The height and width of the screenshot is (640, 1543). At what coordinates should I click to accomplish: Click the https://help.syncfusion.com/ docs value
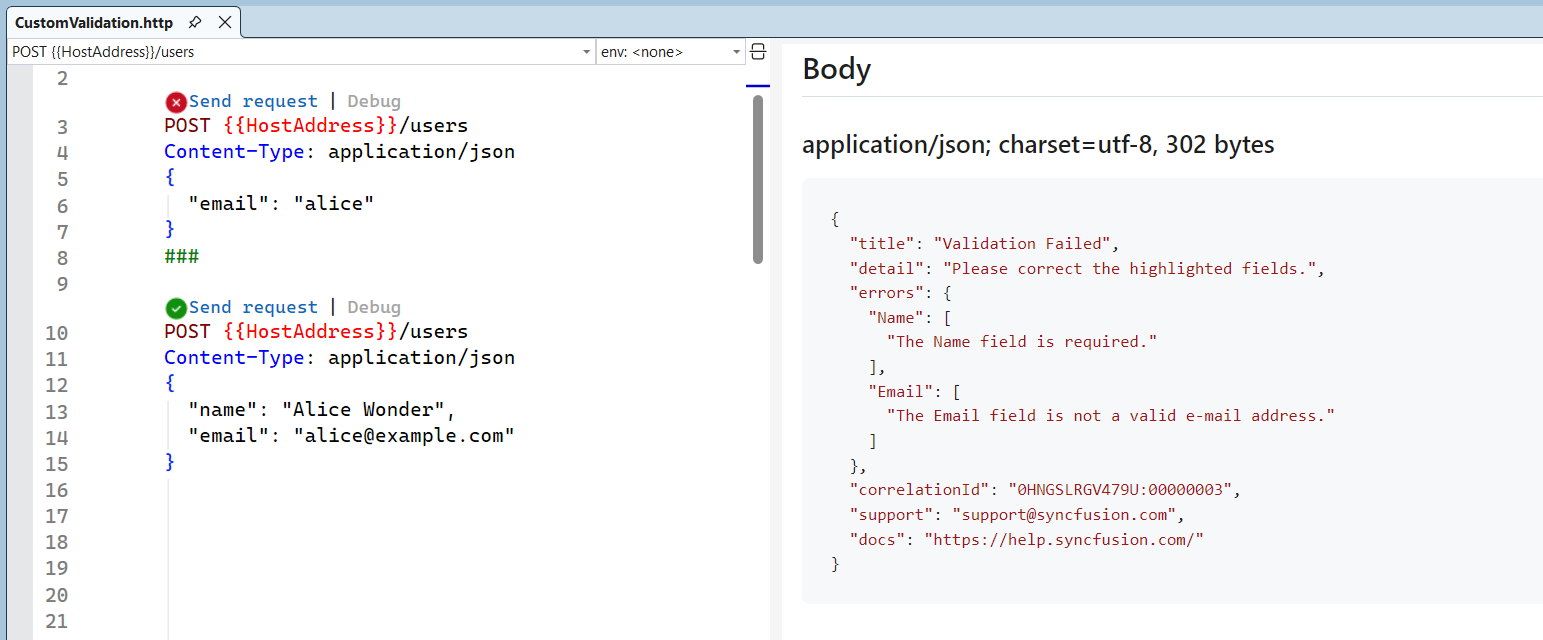[1063, 539]
